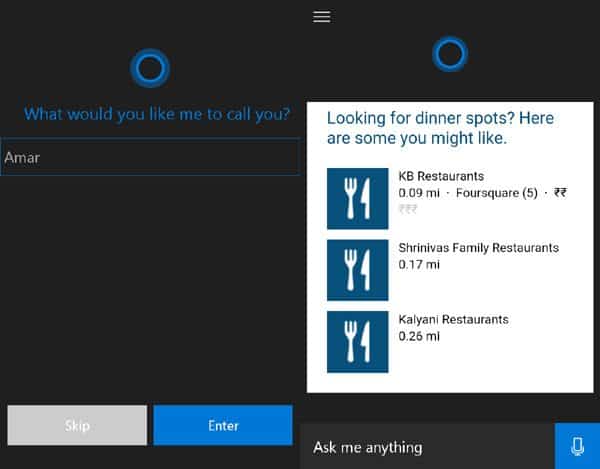Click the 0.17 mi distance text
The height and width of the screenshot is (469, 600).
(x=419, y=264)
